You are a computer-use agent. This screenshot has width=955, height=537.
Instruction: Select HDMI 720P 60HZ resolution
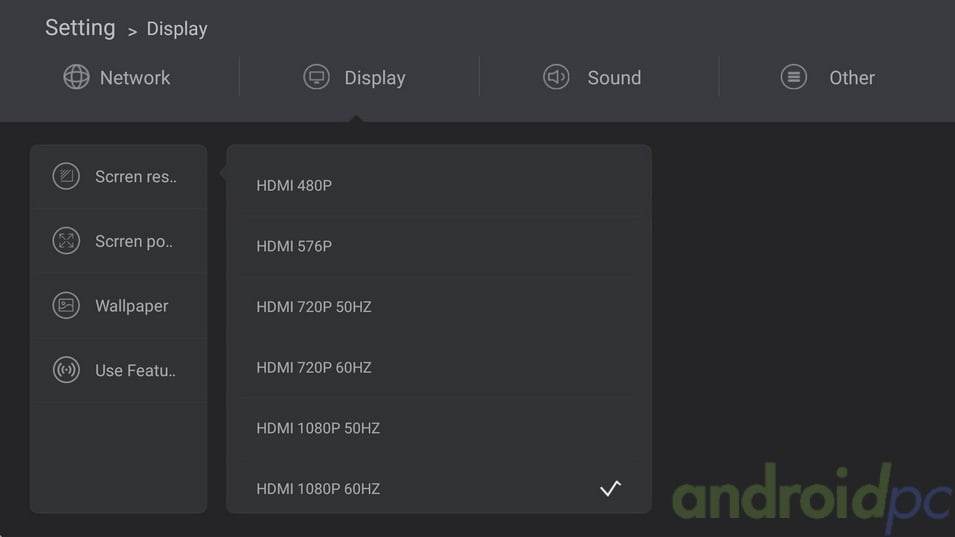coord(439,368)
